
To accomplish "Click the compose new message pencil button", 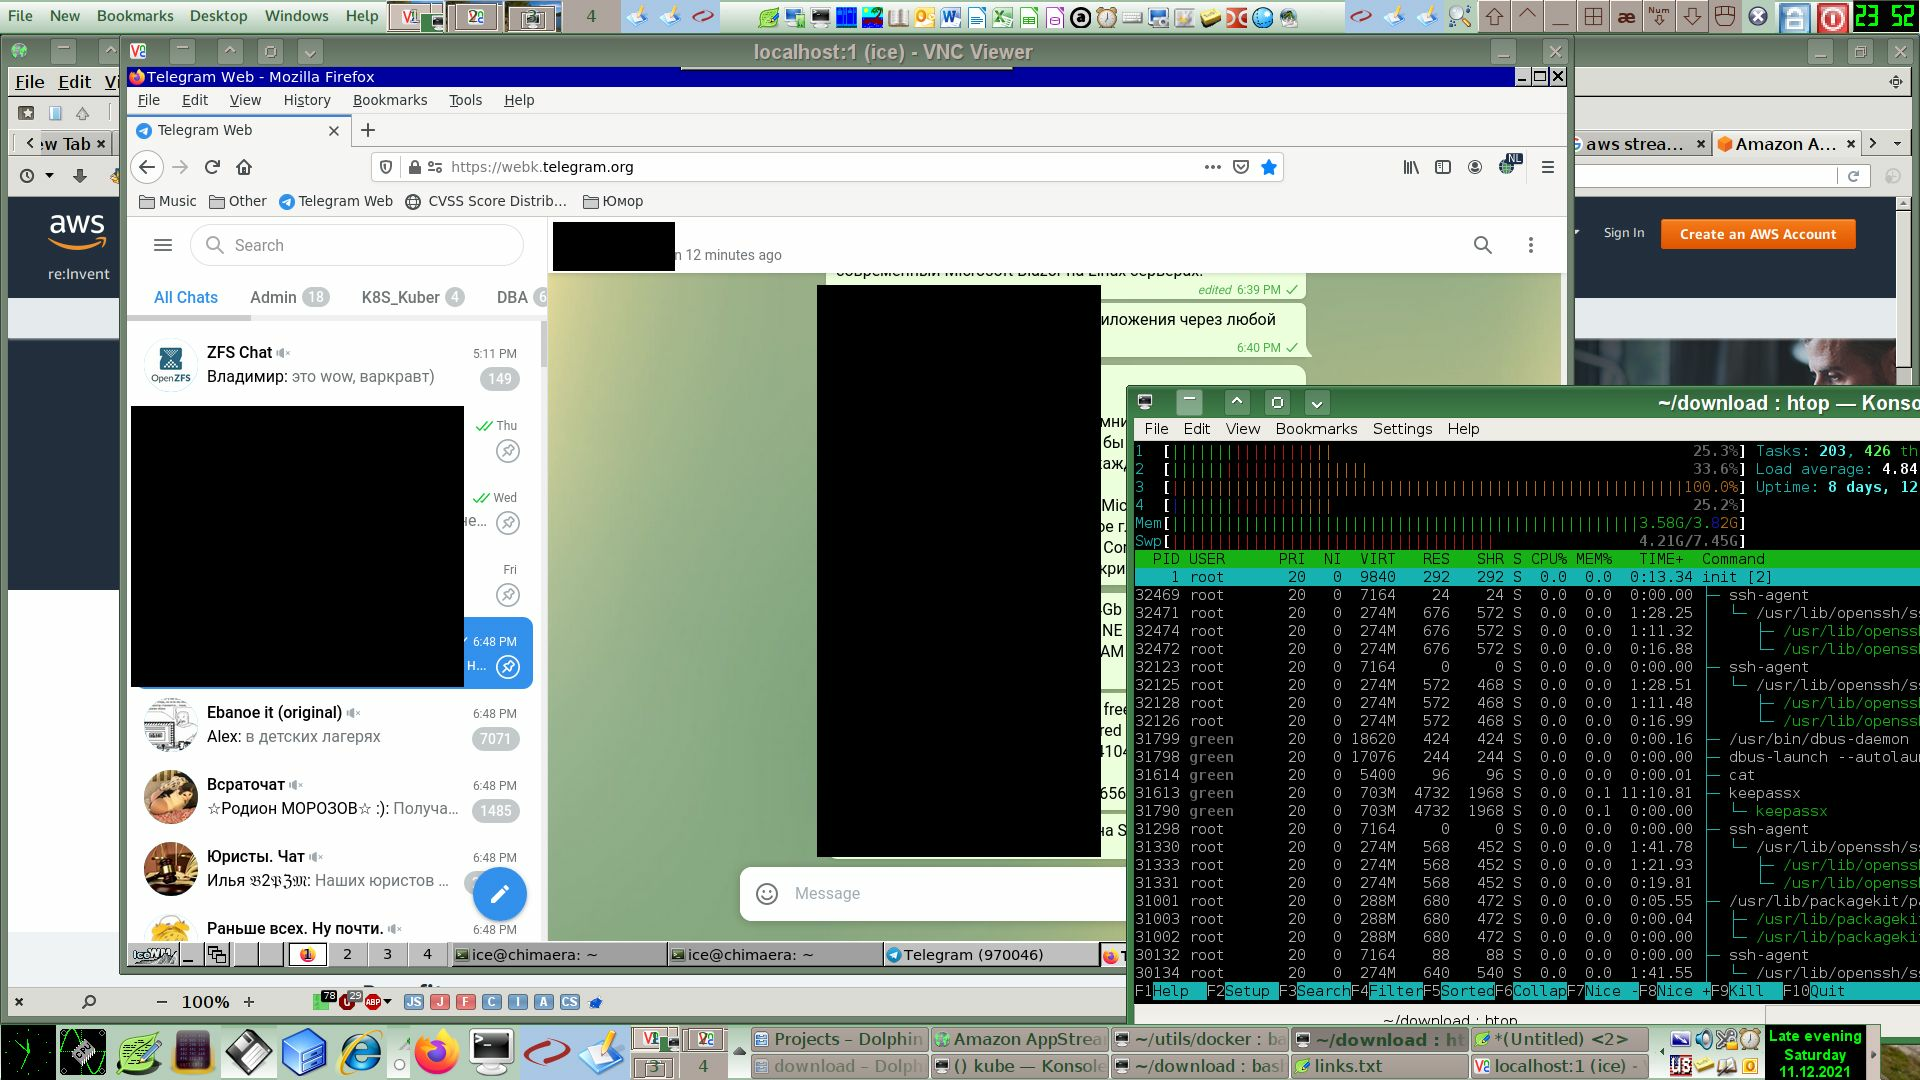I will [500, 894].
